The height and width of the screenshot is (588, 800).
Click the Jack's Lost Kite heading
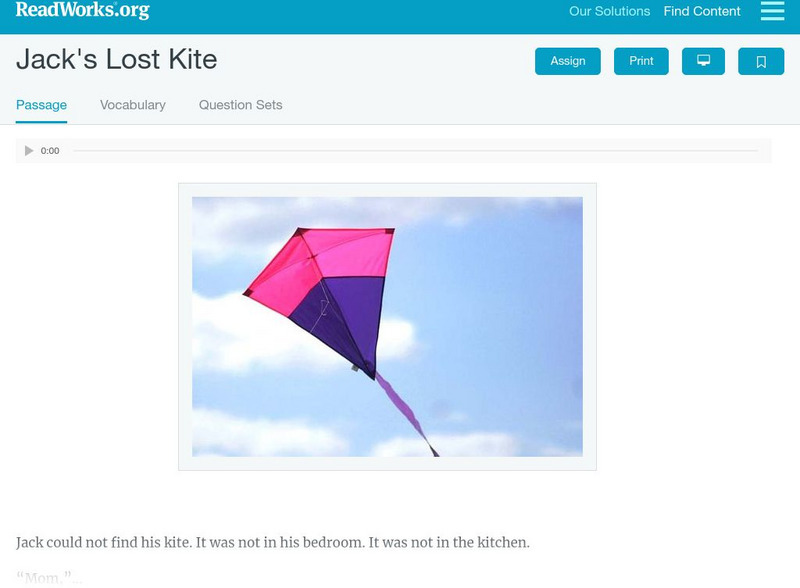pyautogui.click(x=116, y=60)
